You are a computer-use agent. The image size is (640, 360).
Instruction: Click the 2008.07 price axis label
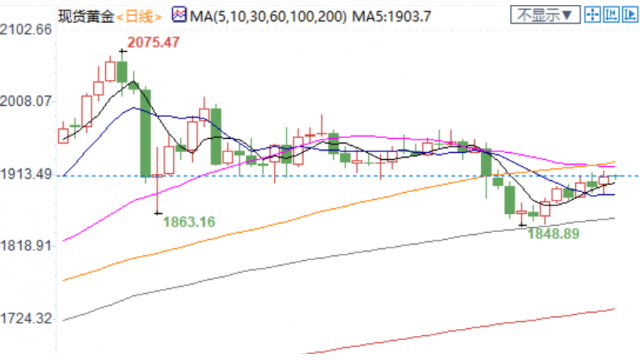[26, 101]
